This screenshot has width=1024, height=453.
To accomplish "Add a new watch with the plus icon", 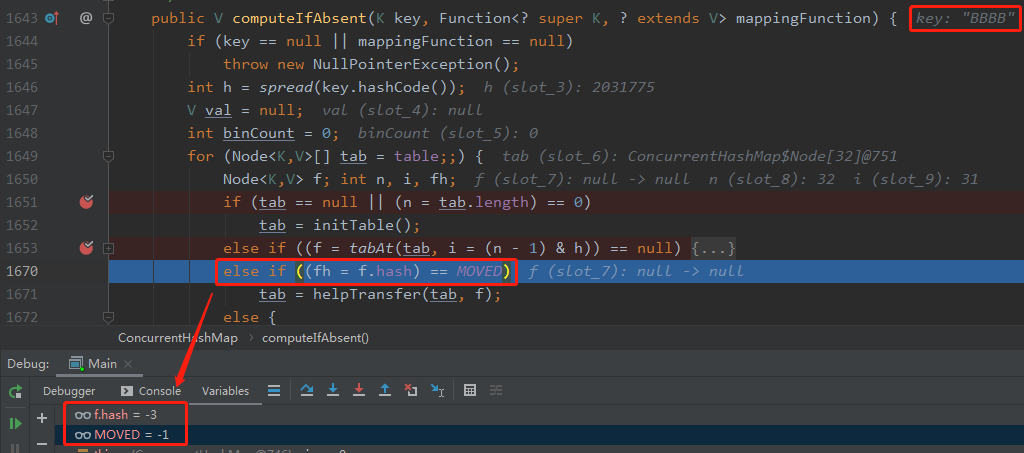I will pos(42,418).
